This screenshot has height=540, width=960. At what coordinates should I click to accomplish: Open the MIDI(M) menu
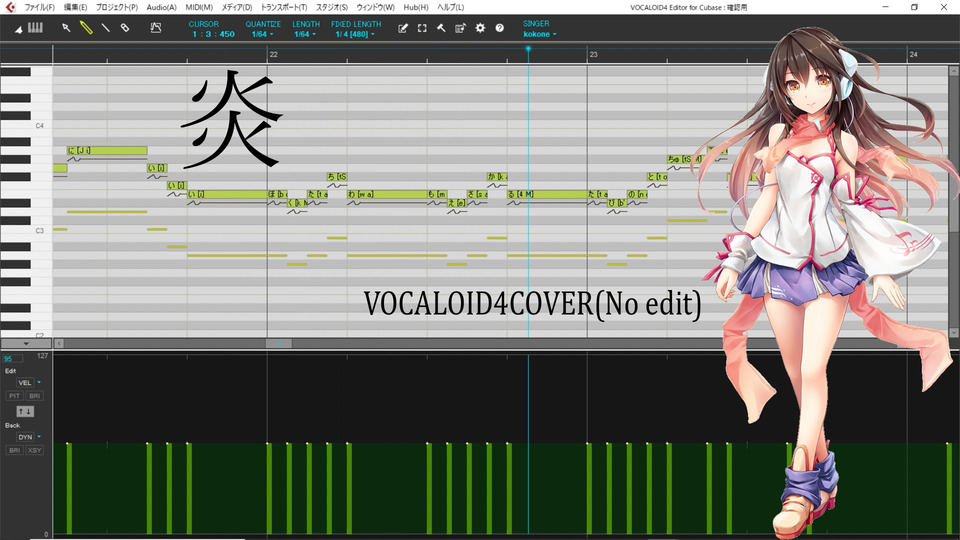coord(199,7)
